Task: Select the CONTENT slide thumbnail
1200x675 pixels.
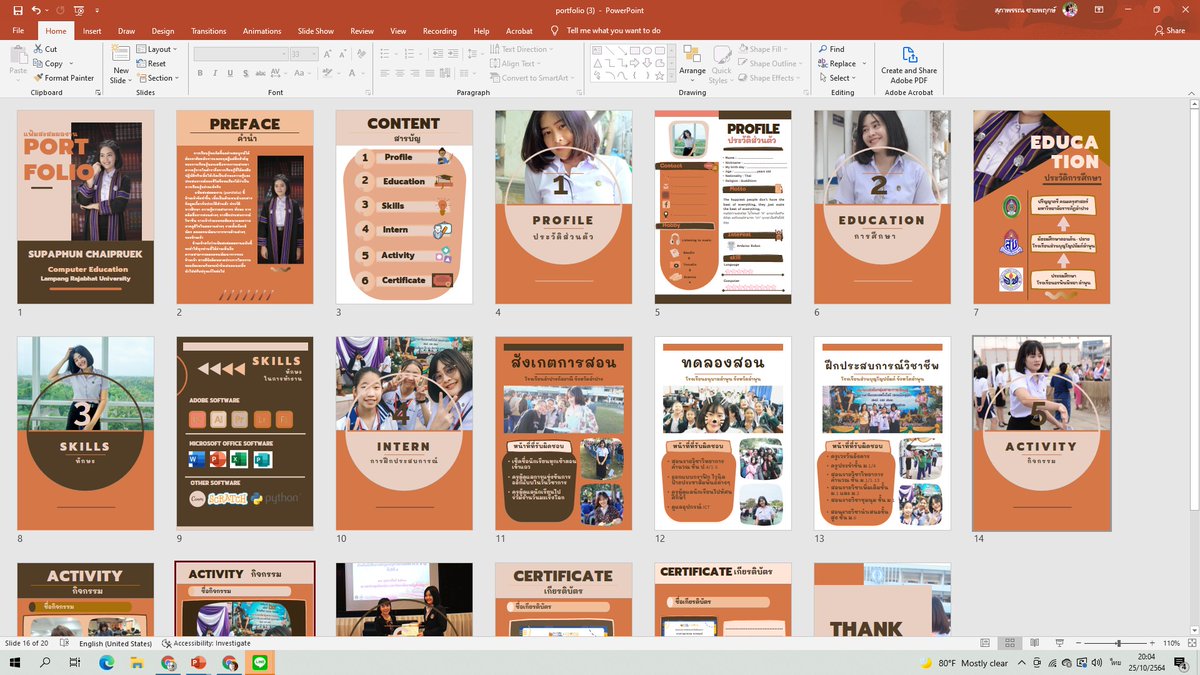Action: tap(403, 207)
